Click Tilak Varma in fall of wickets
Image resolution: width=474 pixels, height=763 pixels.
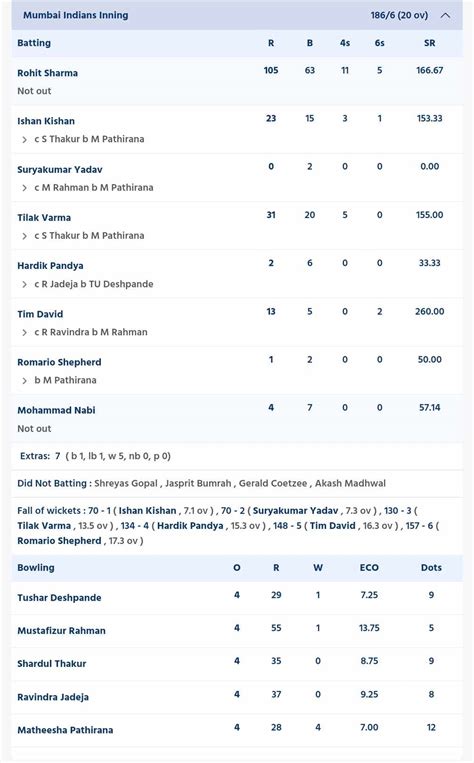(44, 526)
